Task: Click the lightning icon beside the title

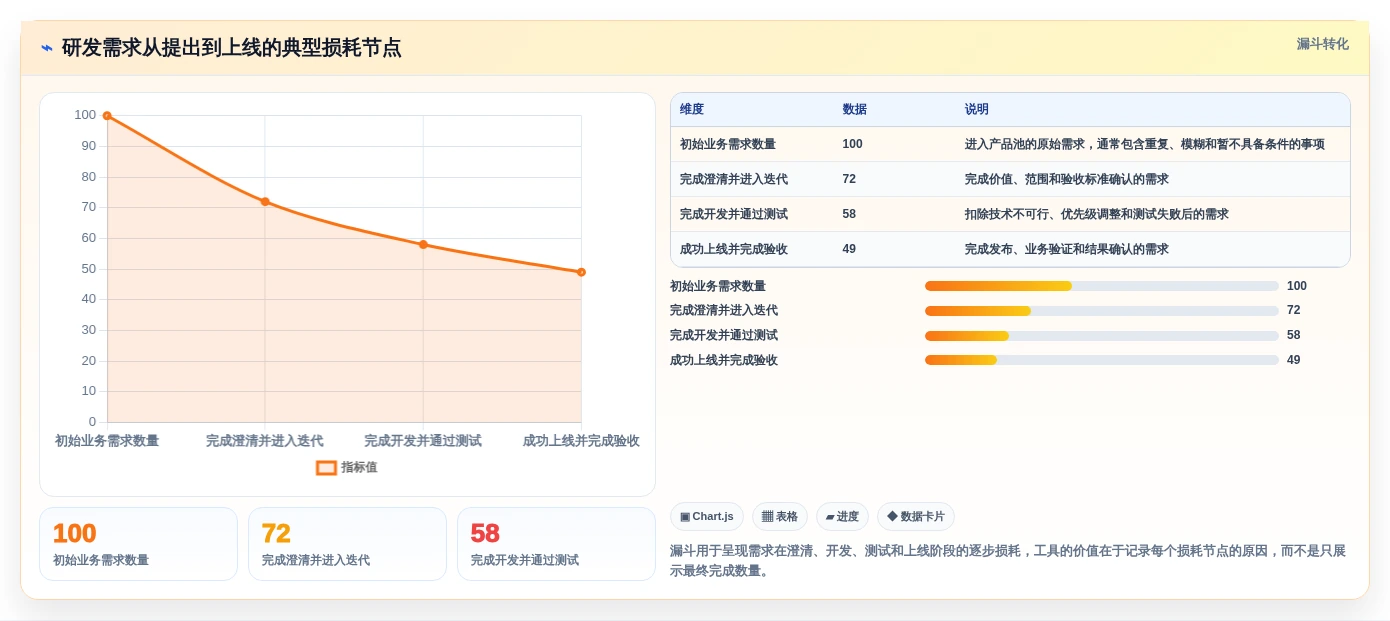Action: coord(47,47)
